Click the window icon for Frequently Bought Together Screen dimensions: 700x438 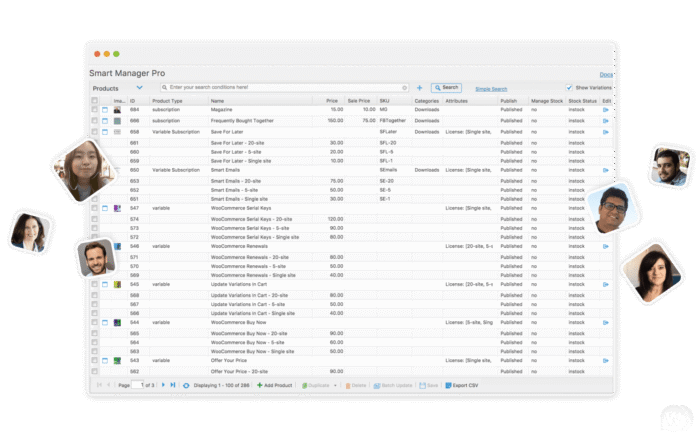pos(105,121)
